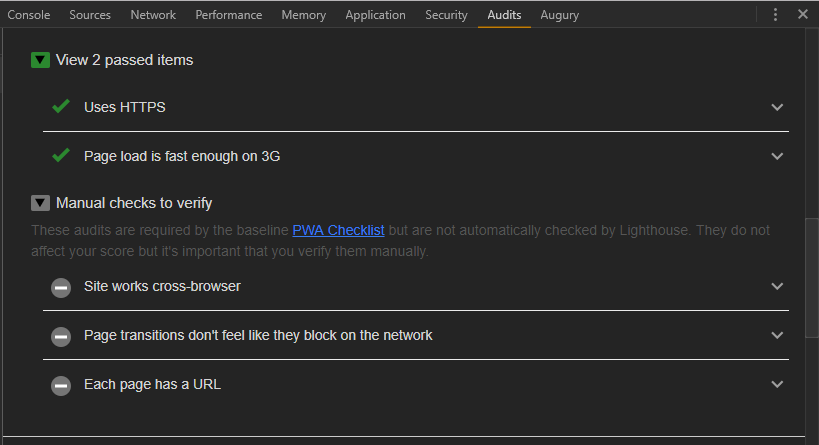
Task: Expand Site works cross-browser chevron
Action: pyautogui.click(x=777, y=287)
